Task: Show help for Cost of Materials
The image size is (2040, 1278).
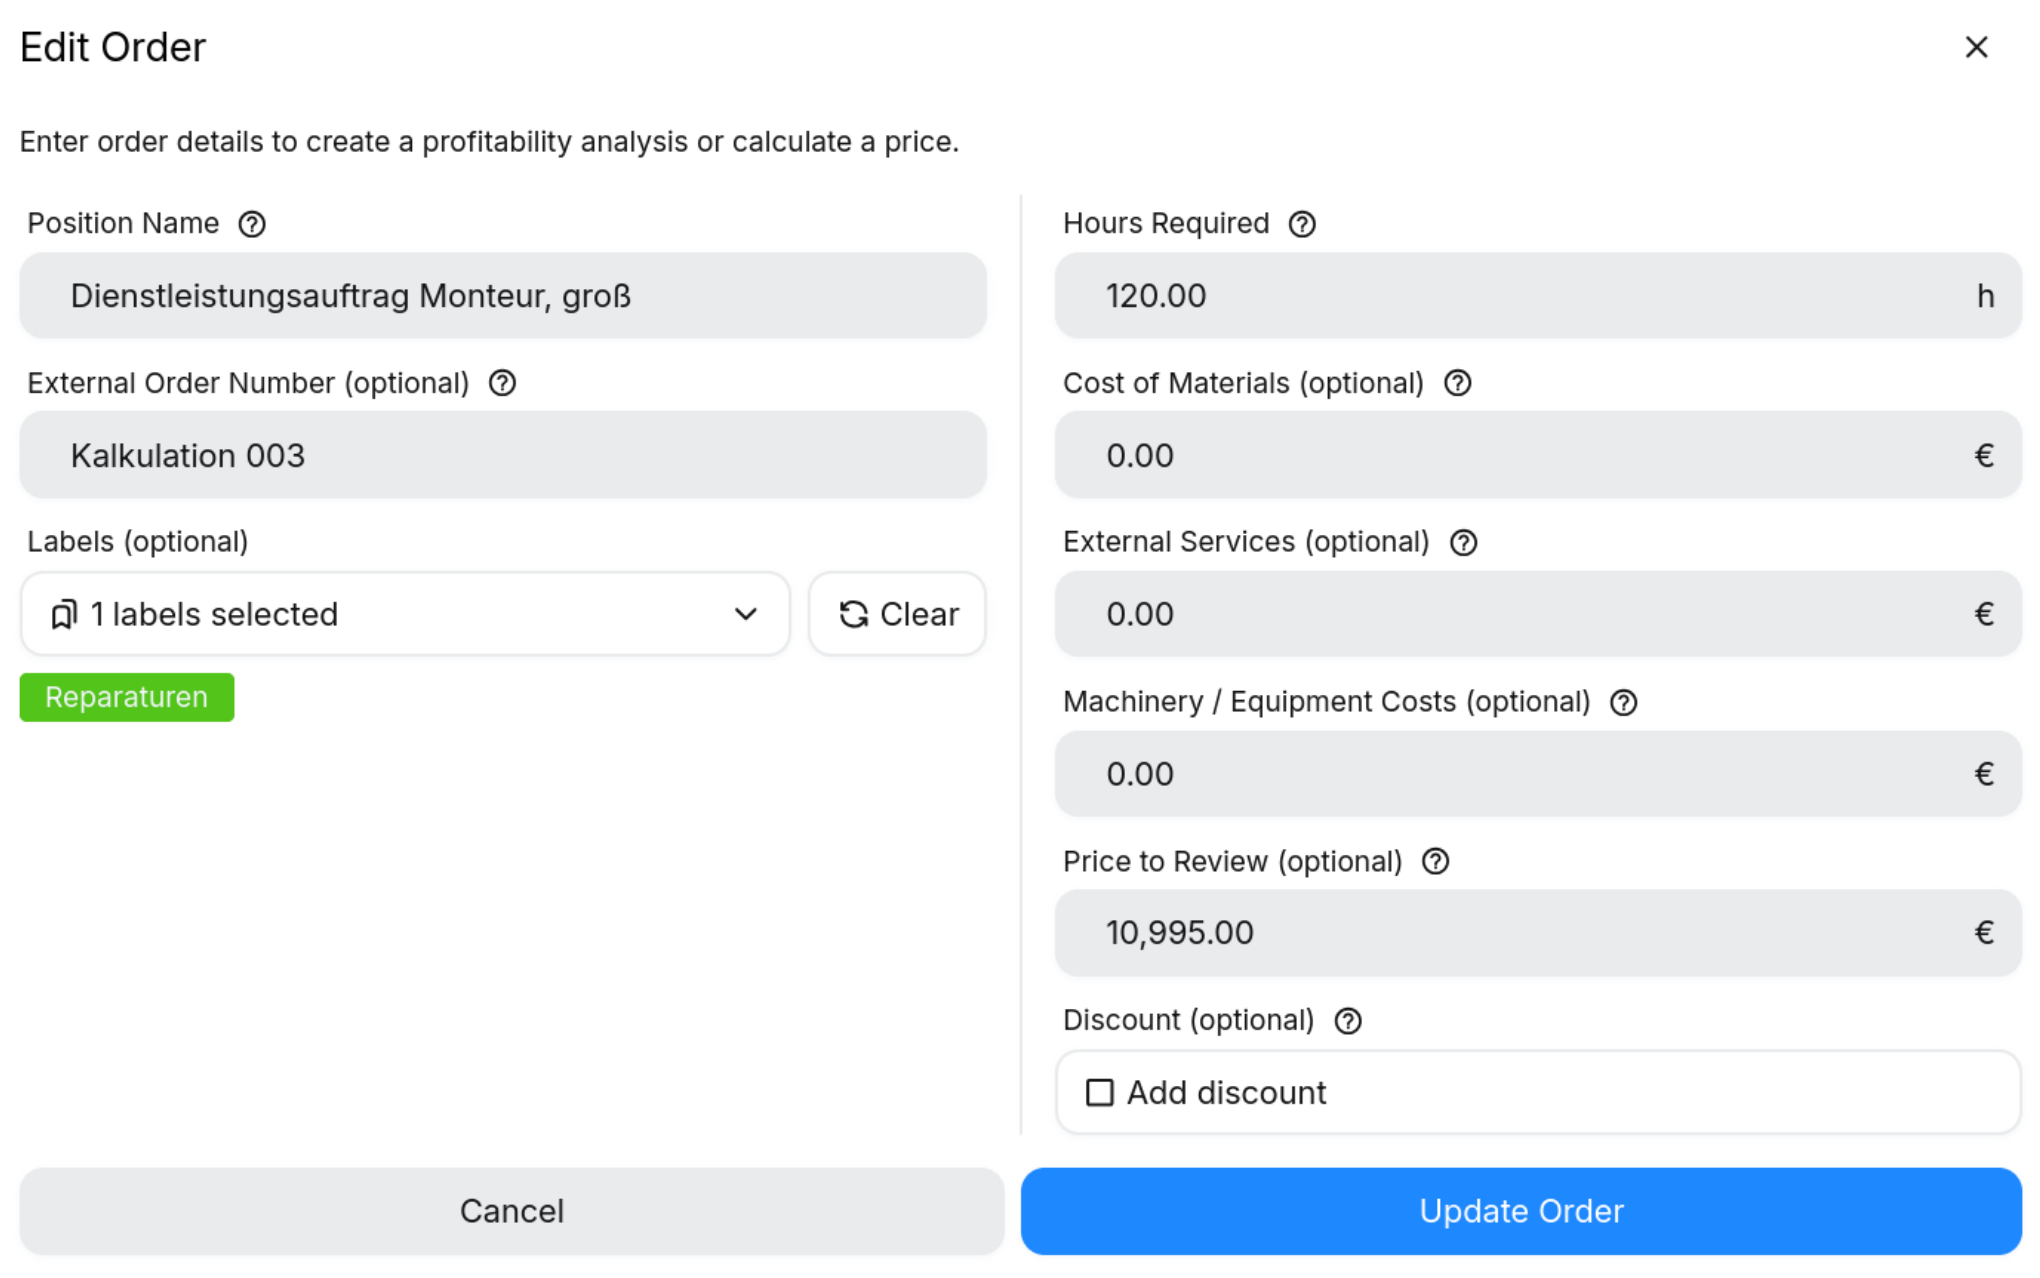Action: click(1458, 383)
